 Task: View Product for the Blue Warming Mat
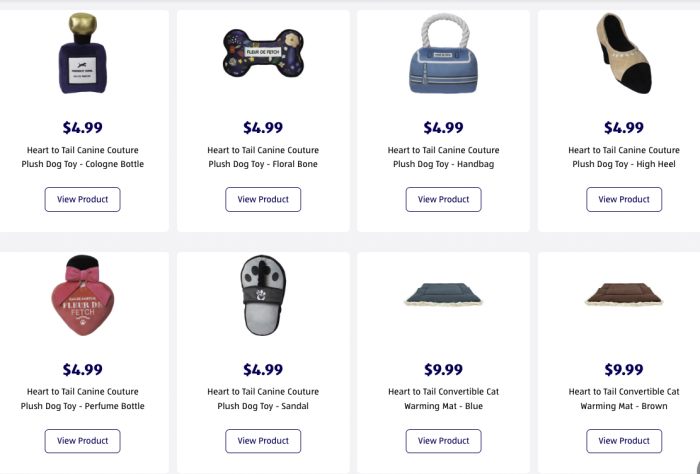point(443,441)
